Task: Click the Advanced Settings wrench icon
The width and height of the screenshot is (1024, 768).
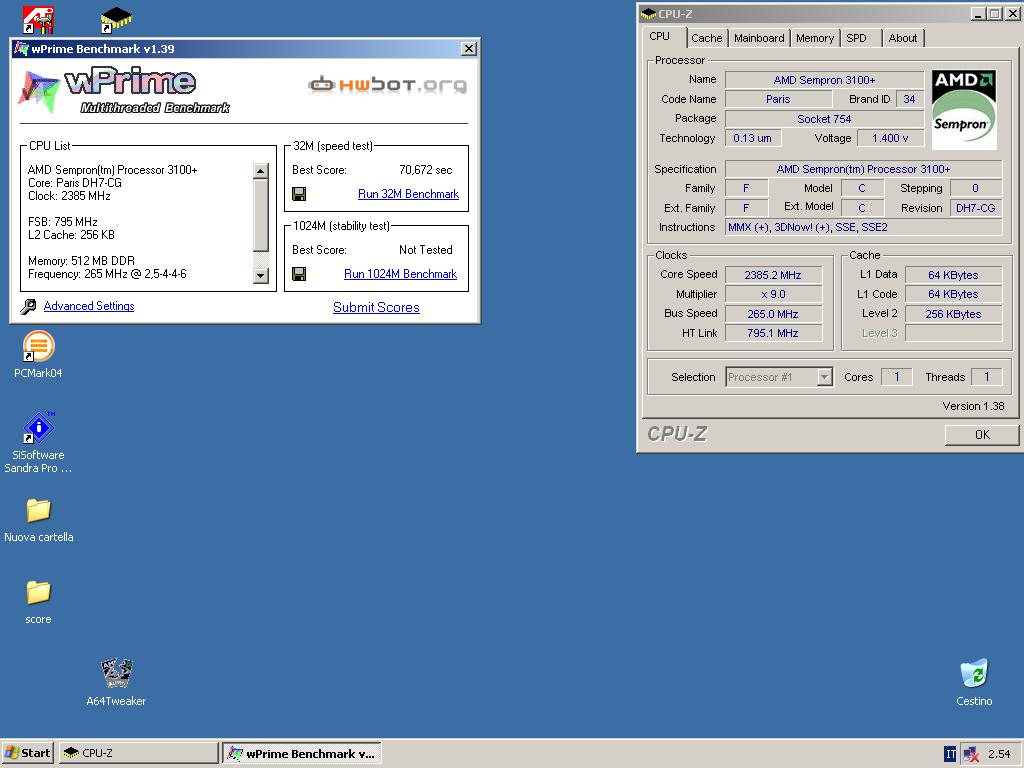Action: pos(28,306)
